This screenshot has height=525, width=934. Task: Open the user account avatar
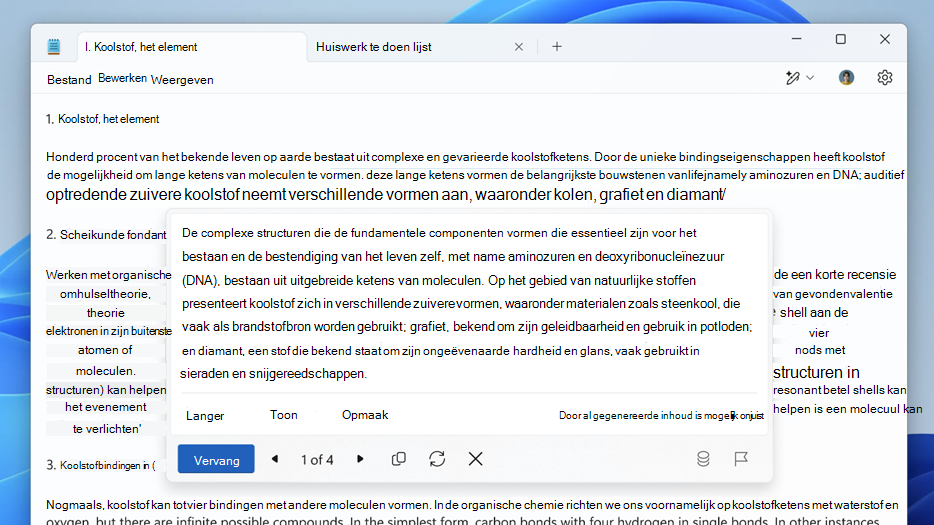pos(846,77)
